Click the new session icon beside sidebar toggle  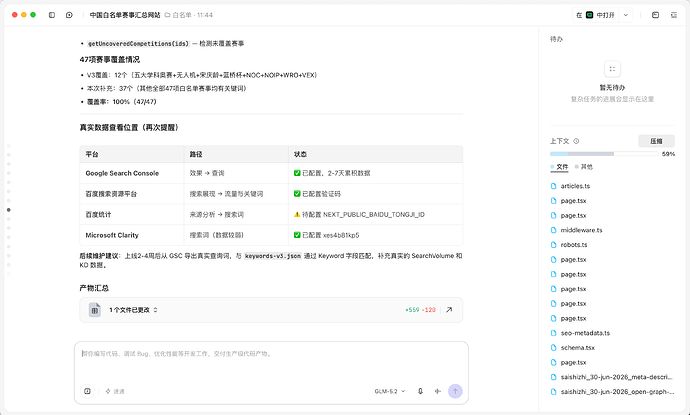coord(69,15)
